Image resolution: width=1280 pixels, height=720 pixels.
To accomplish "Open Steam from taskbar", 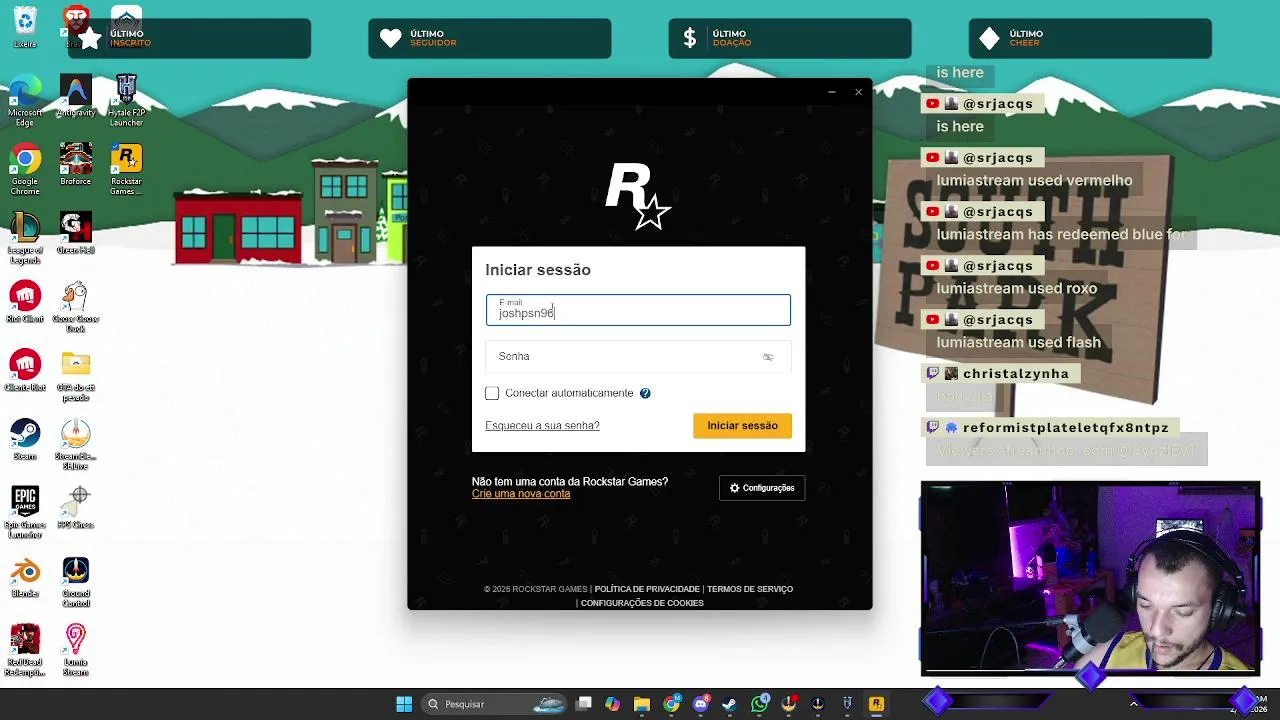I will tap(730, 704).
